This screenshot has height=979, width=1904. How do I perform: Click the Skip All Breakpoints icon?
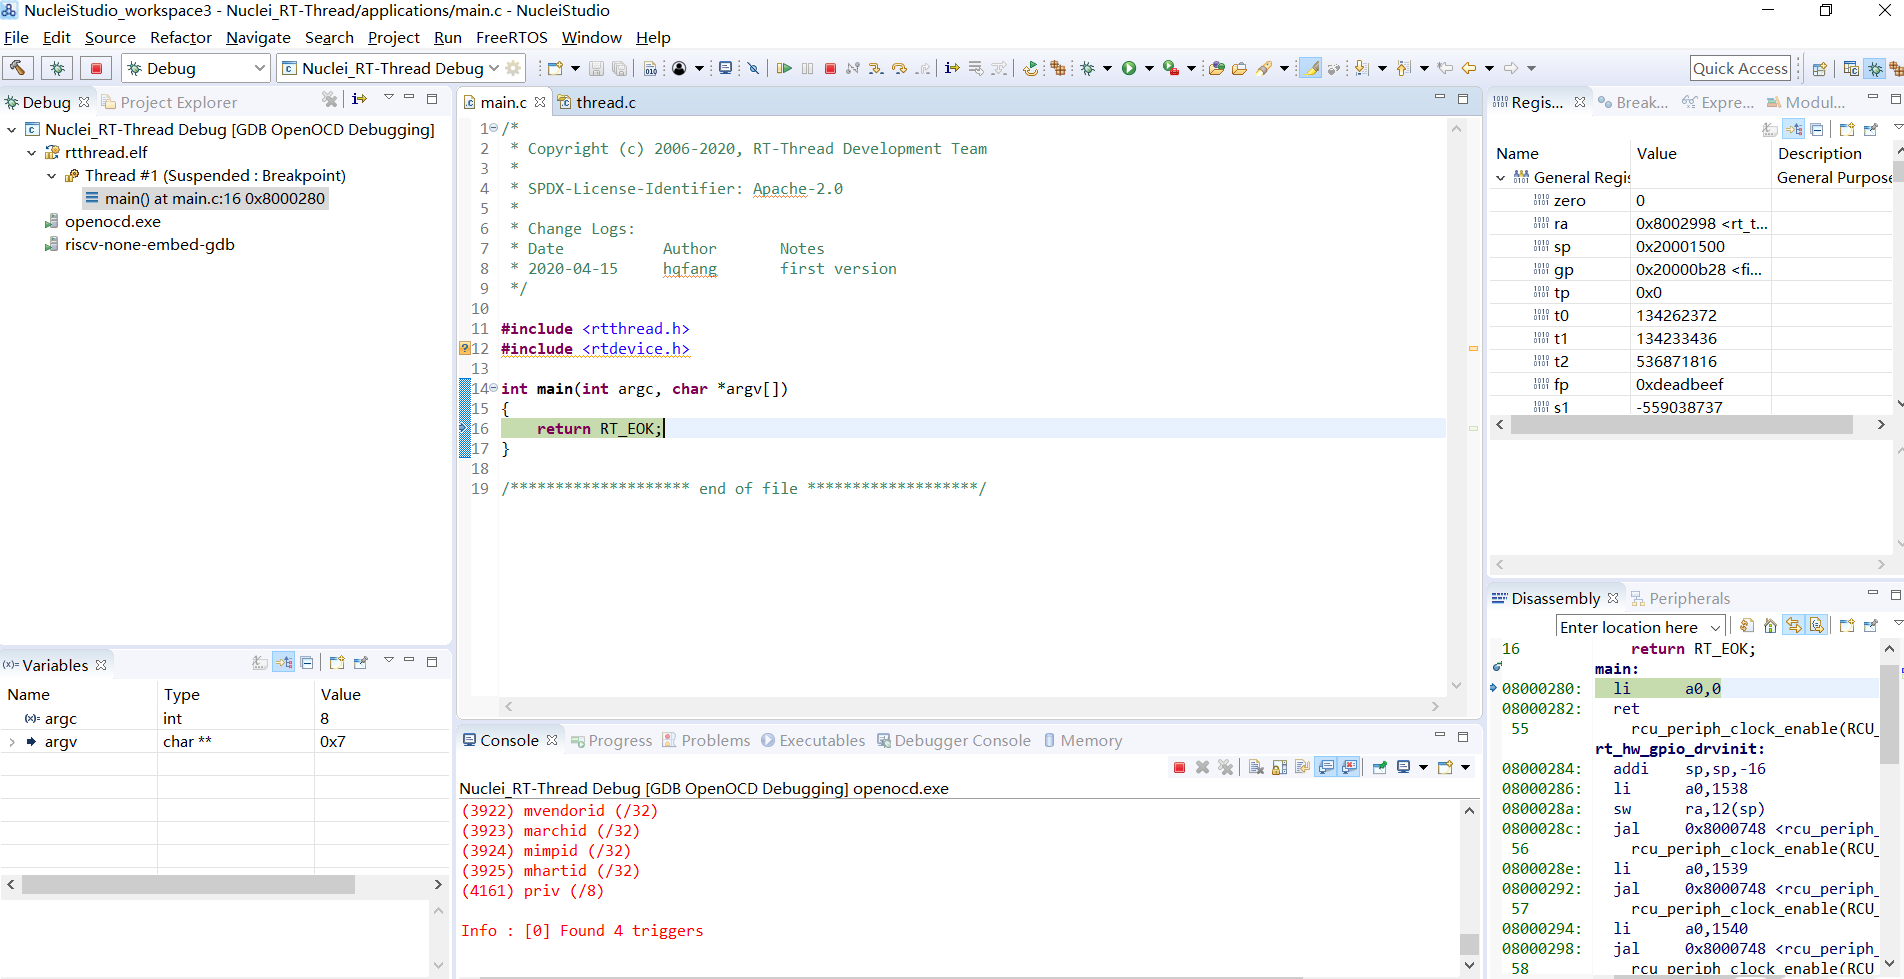click(x=753, y=68)
